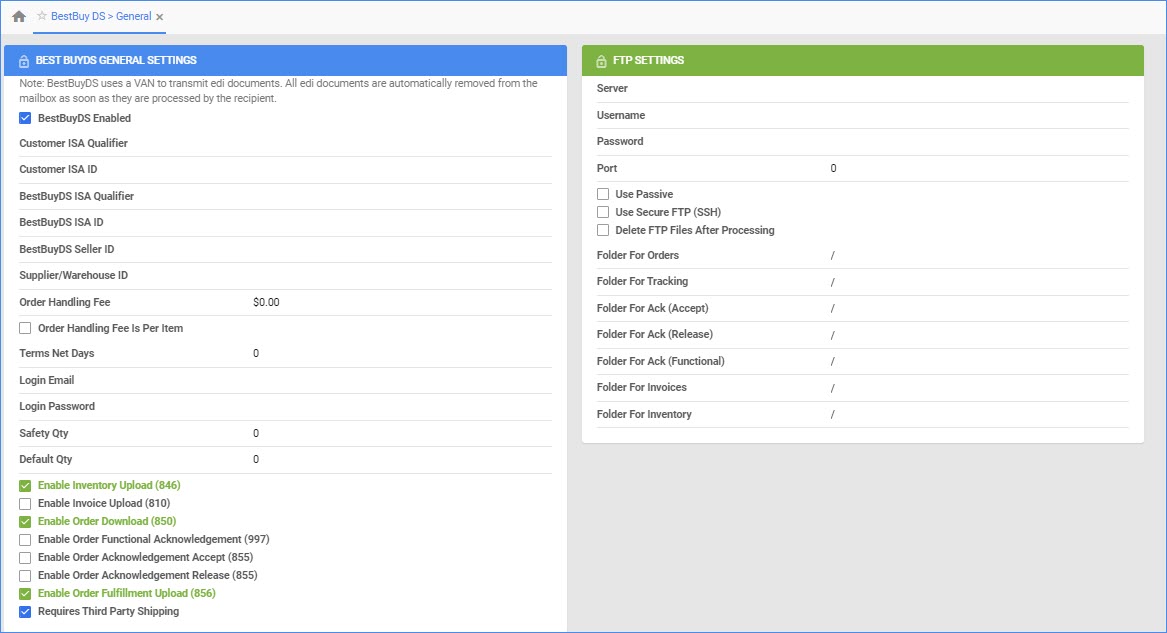Click the Port value field
1167x633 pixels.
tap(979, 168)
